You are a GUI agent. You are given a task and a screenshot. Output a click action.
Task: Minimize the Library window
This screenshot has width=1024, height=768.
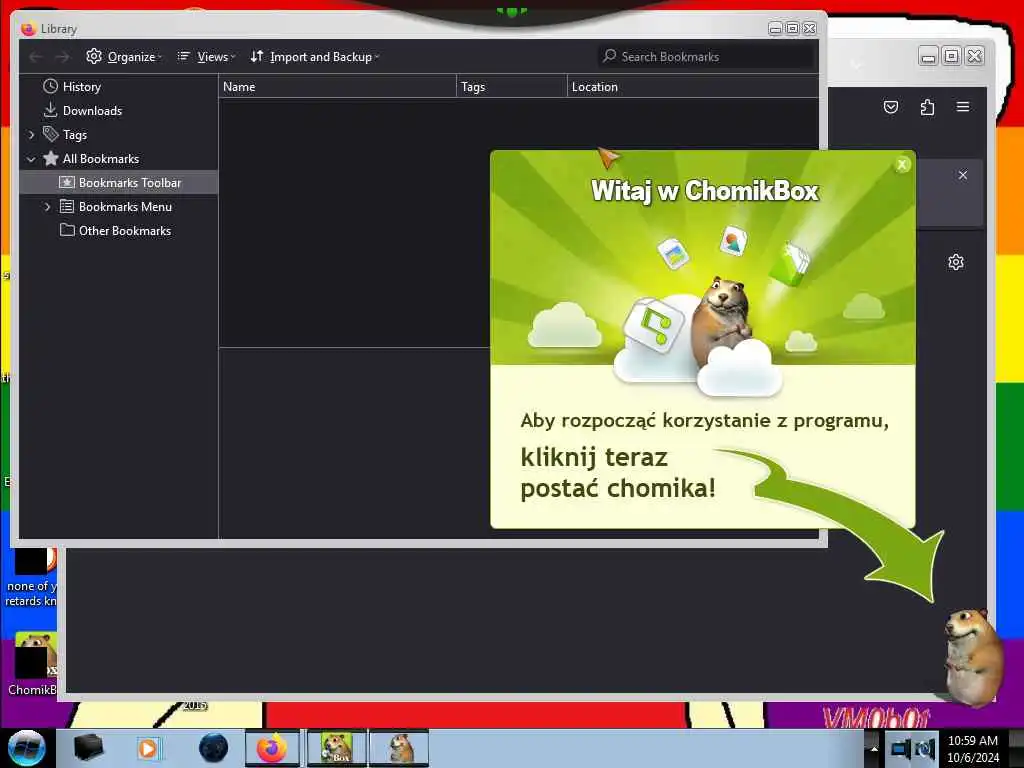(x=775, y=29)
